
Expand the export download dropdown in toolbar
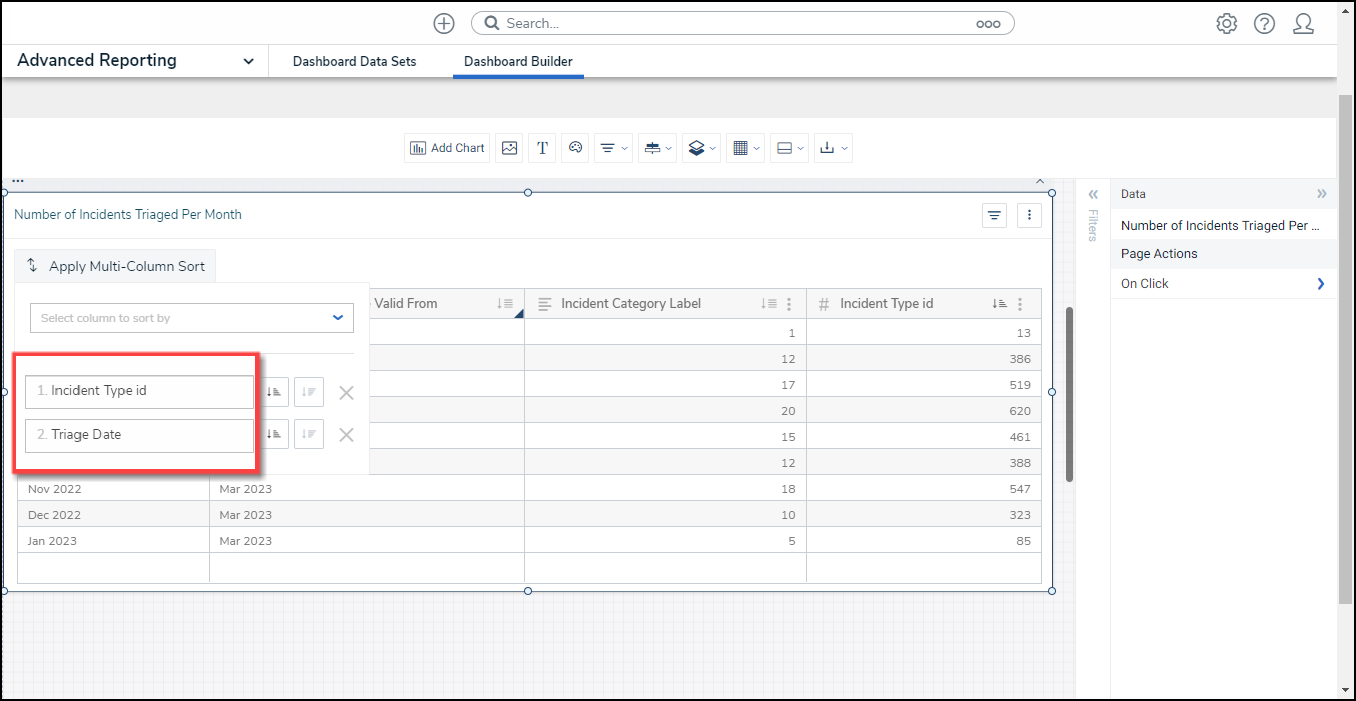pos(832,148)
